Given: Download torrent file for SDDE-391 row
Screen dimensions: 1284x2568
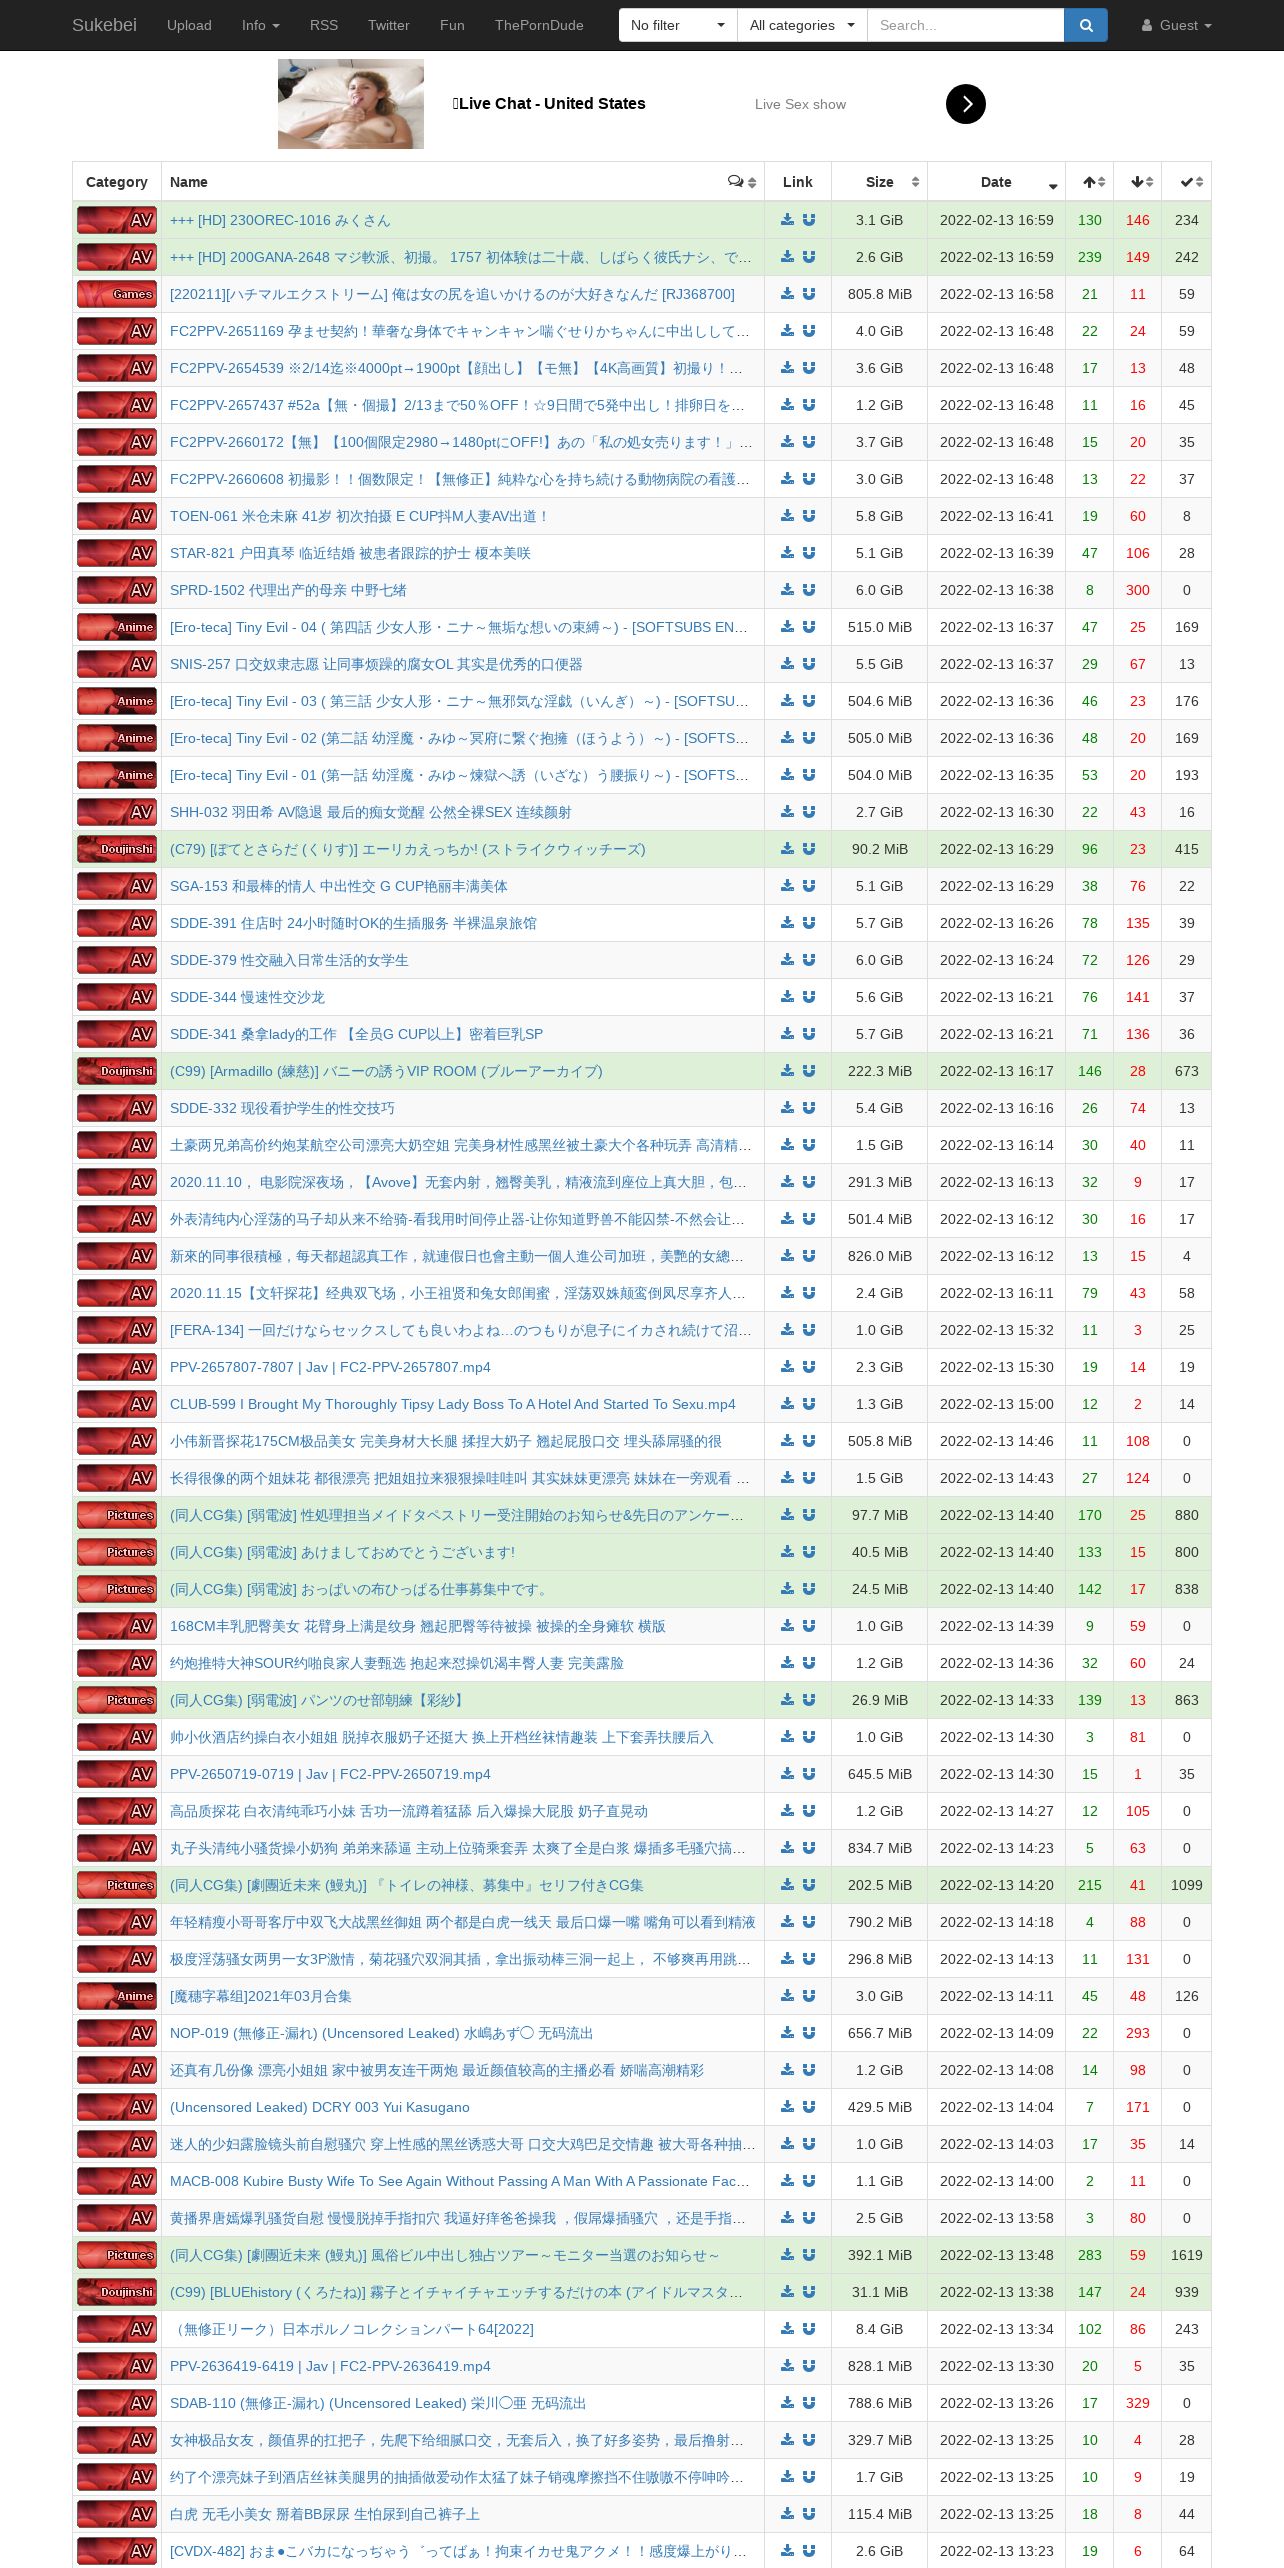Looking at the screenshot, I should point(788,923).
